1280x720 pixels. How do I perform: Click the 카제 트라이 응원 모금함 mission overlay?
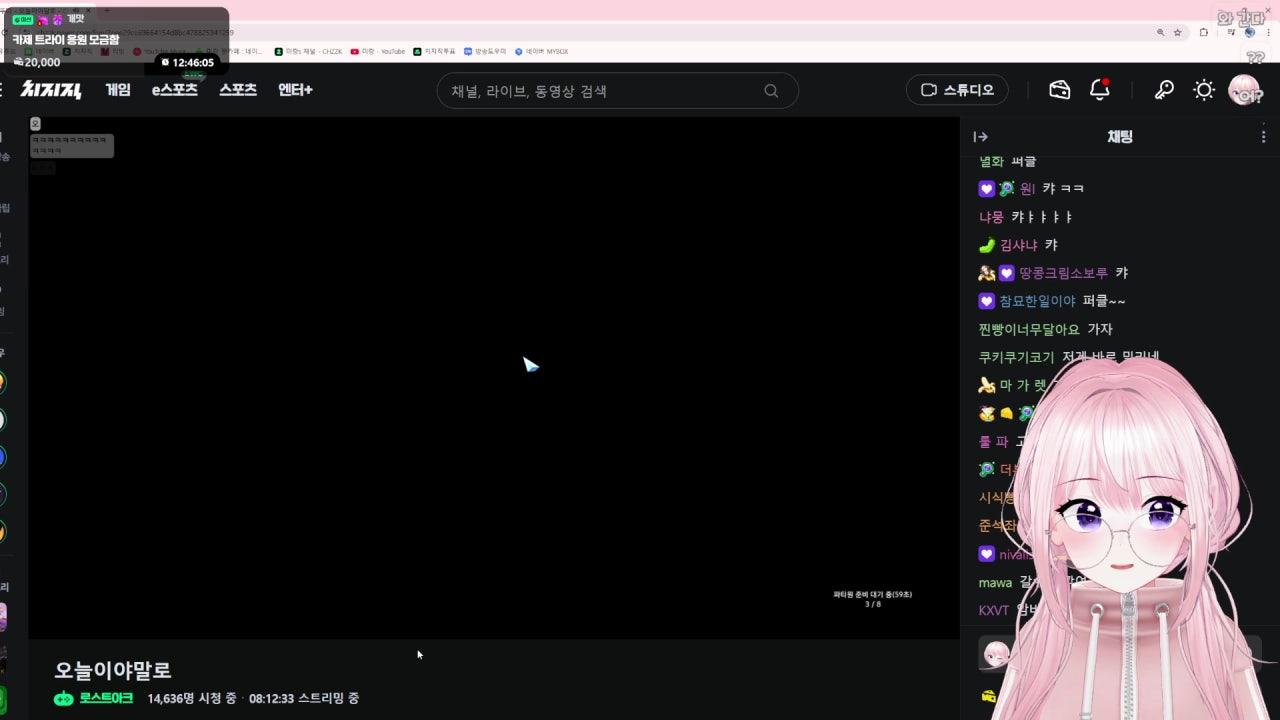(66, 39)
